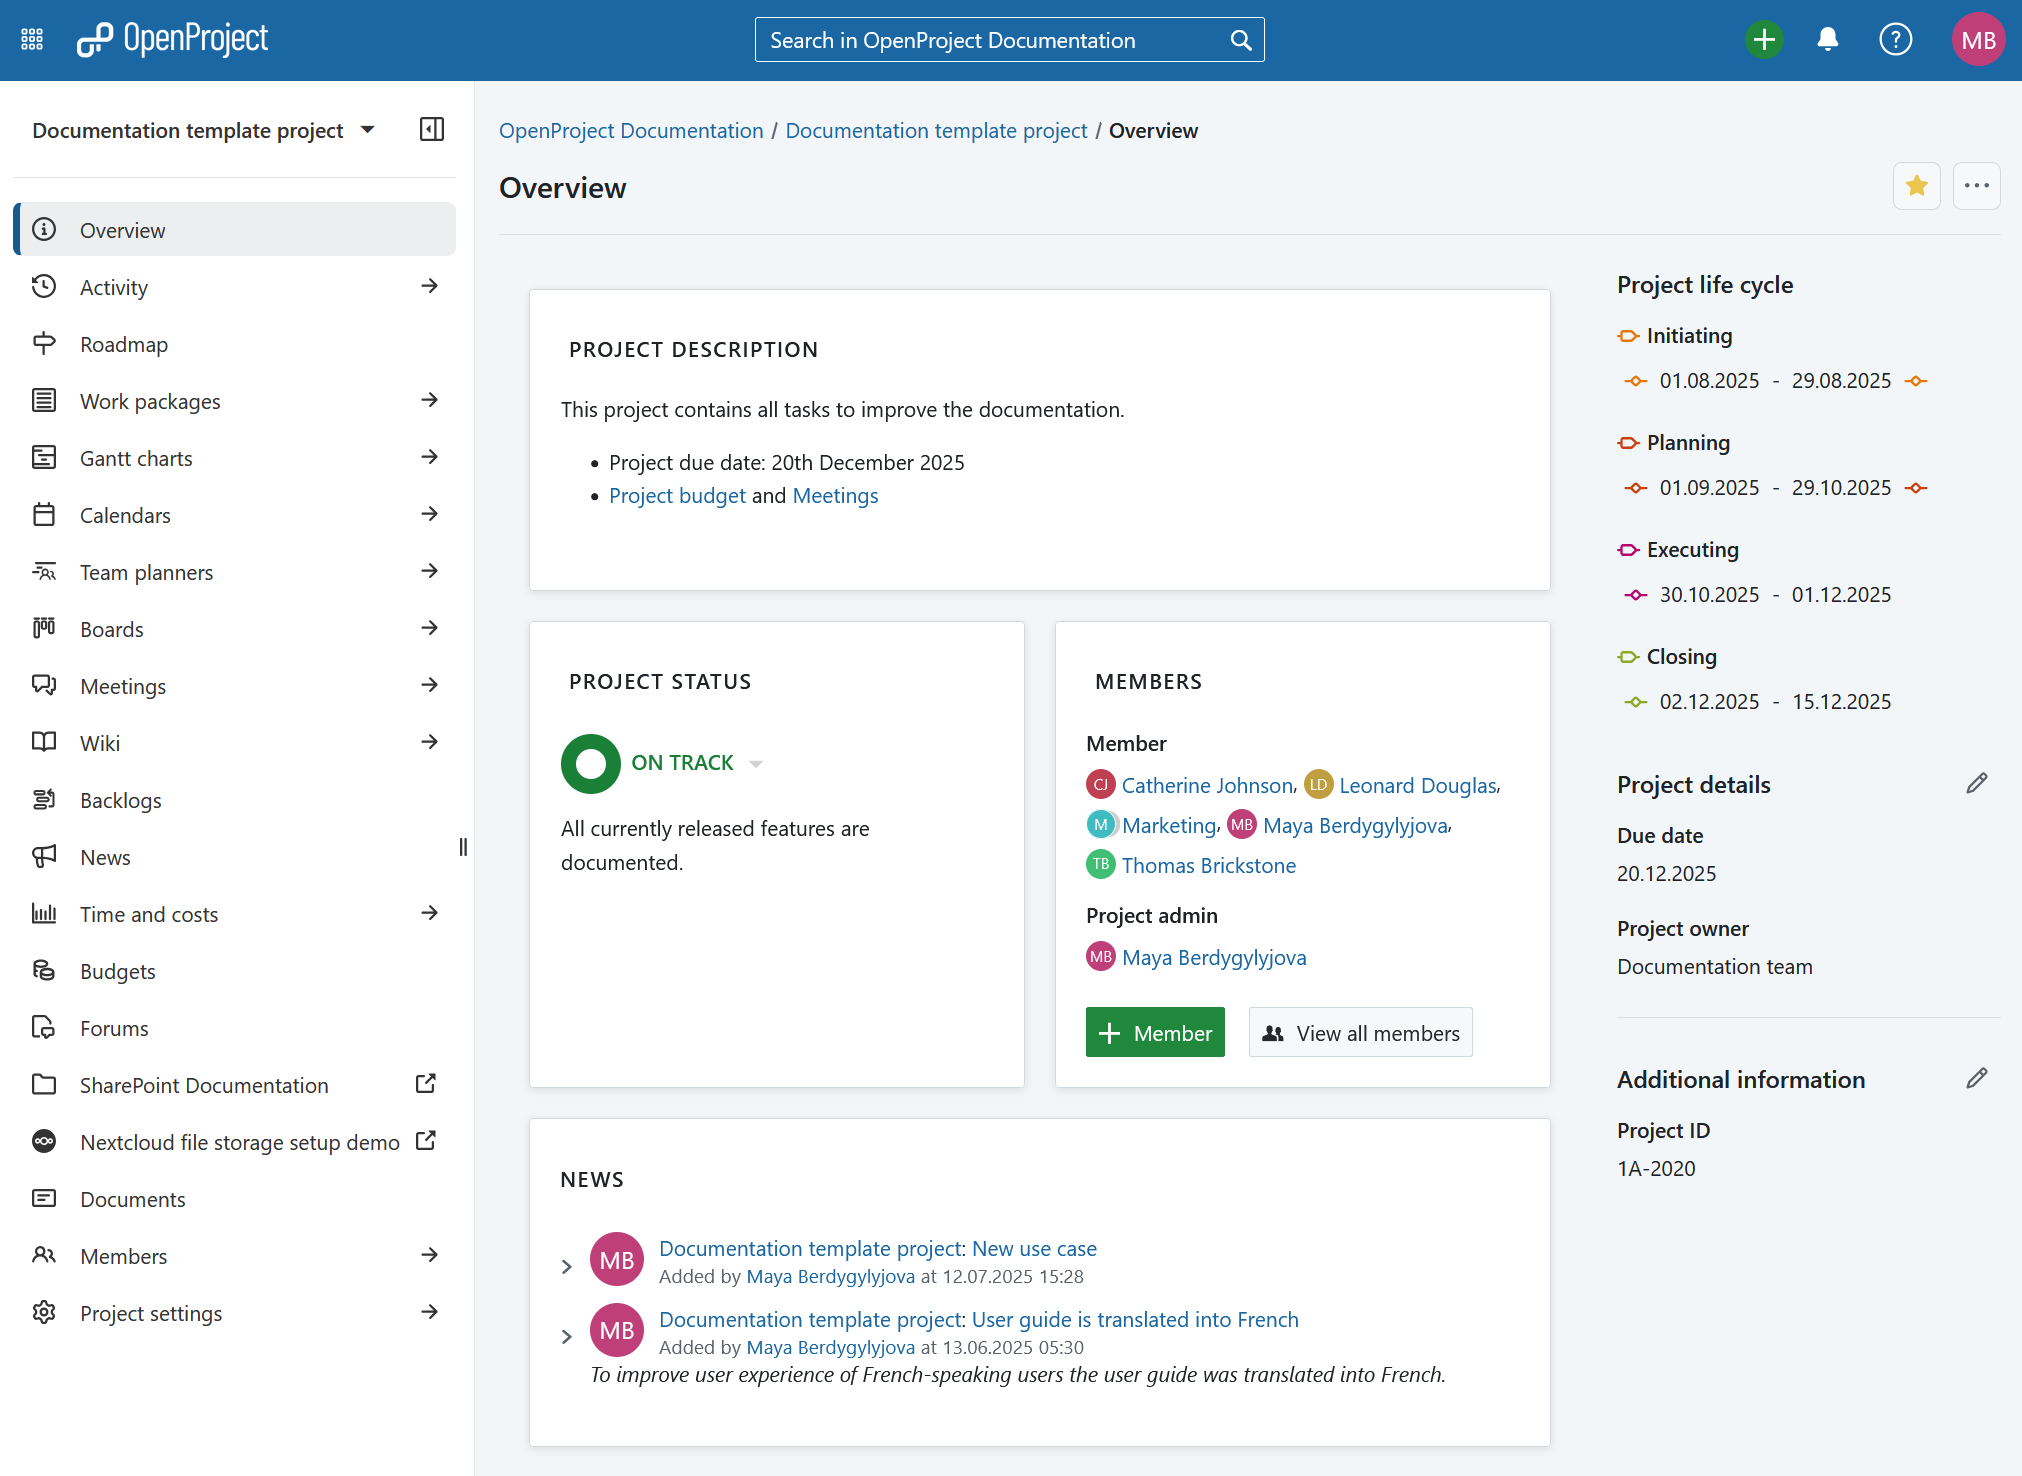This screenshot has width=2022, height=1476.
Task: Expand the Boards submenu arrow
Action: point(430,629)
